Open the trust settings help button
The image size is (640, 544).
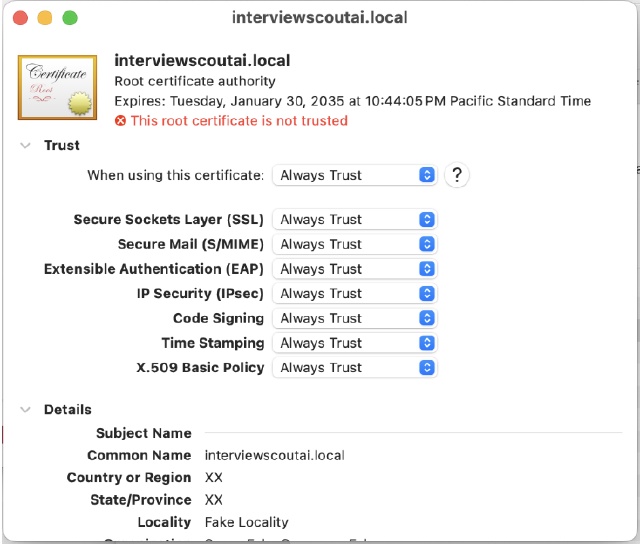pyautogui.click(x=456, y=175)
